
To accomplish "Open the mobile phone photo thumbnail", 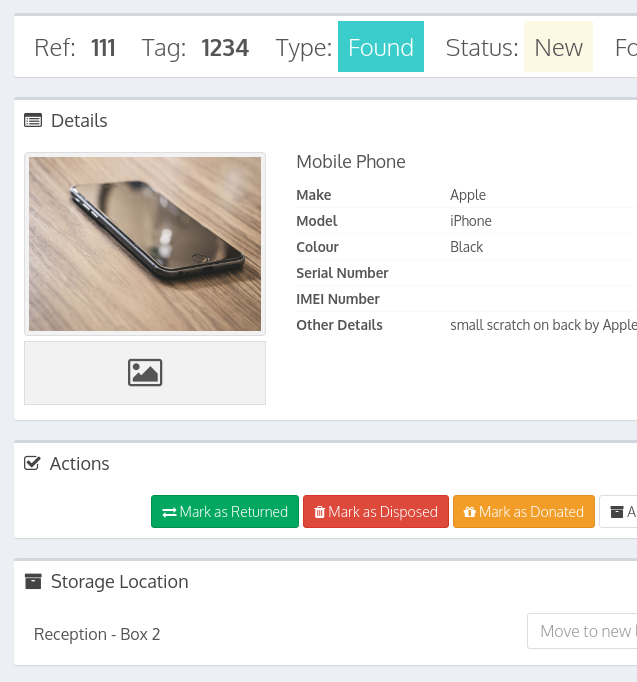I will pos(145,244).
